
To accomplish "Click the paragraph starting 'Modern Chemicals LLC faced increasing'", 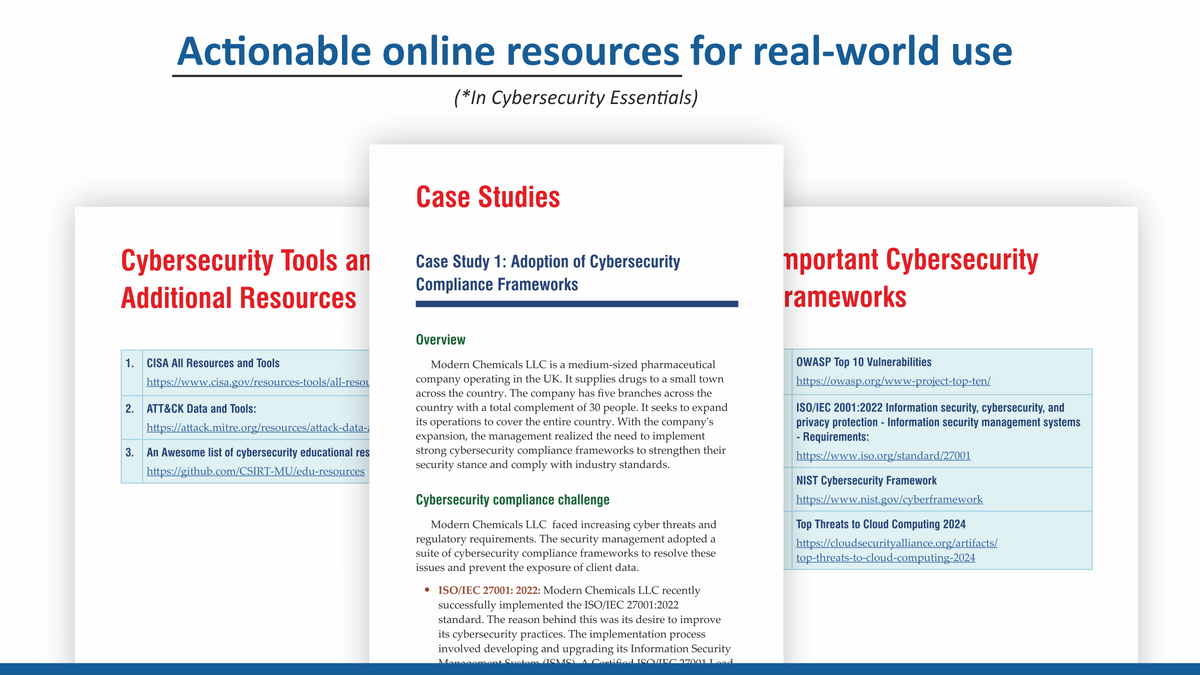I will pos(566,546).
